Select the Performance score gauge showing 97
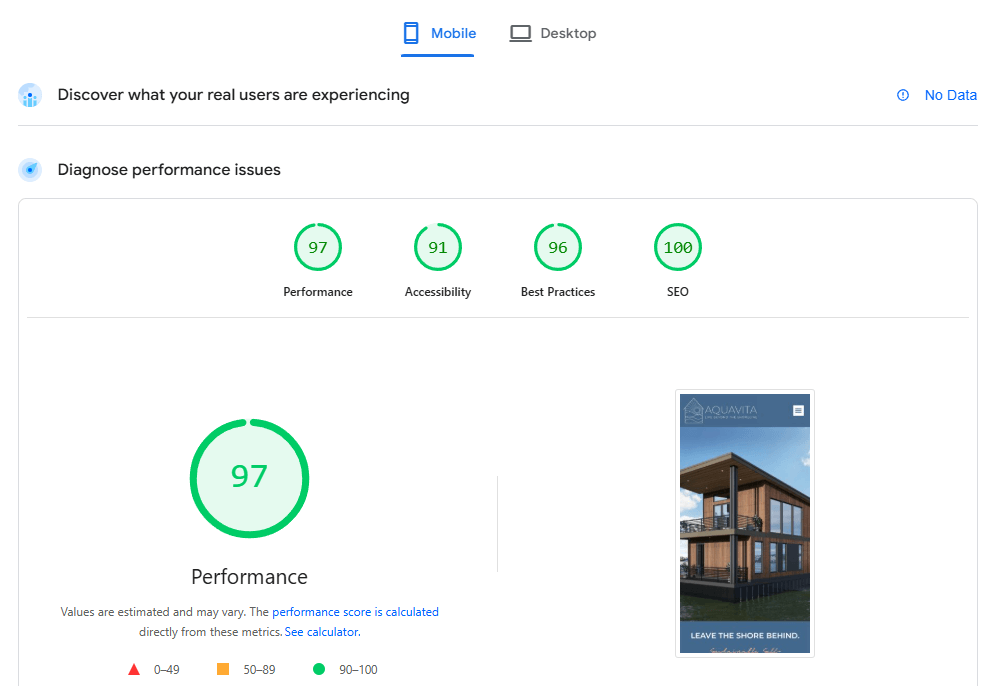 317,247
